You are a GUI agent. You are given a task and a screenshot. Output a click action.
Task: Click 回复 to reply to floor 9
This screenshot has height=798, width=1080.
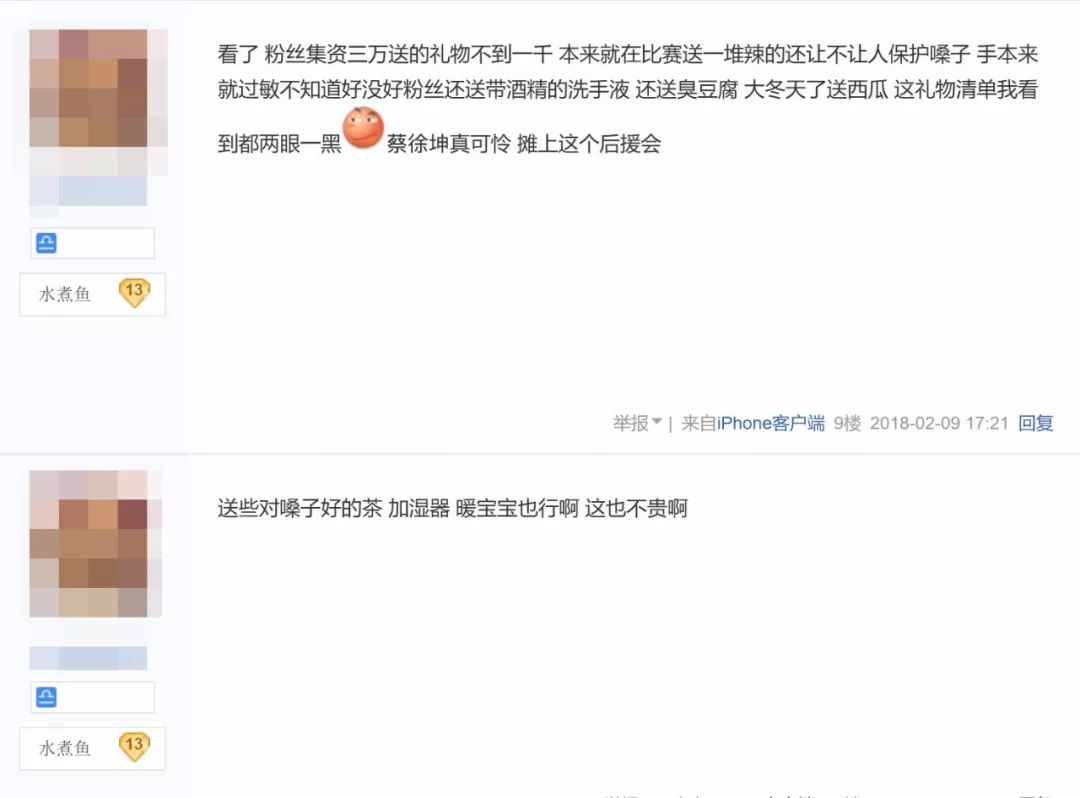[x=1035, y=423]
